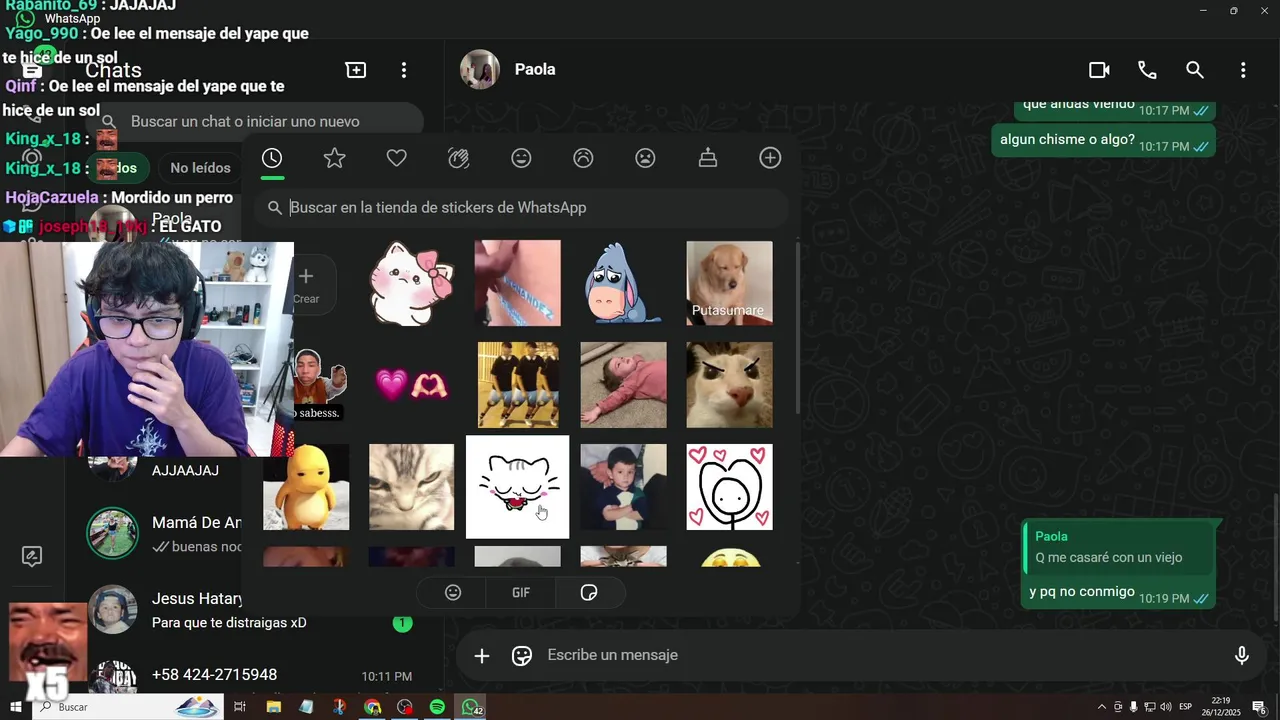Show hidden system tray icons

1102,707
